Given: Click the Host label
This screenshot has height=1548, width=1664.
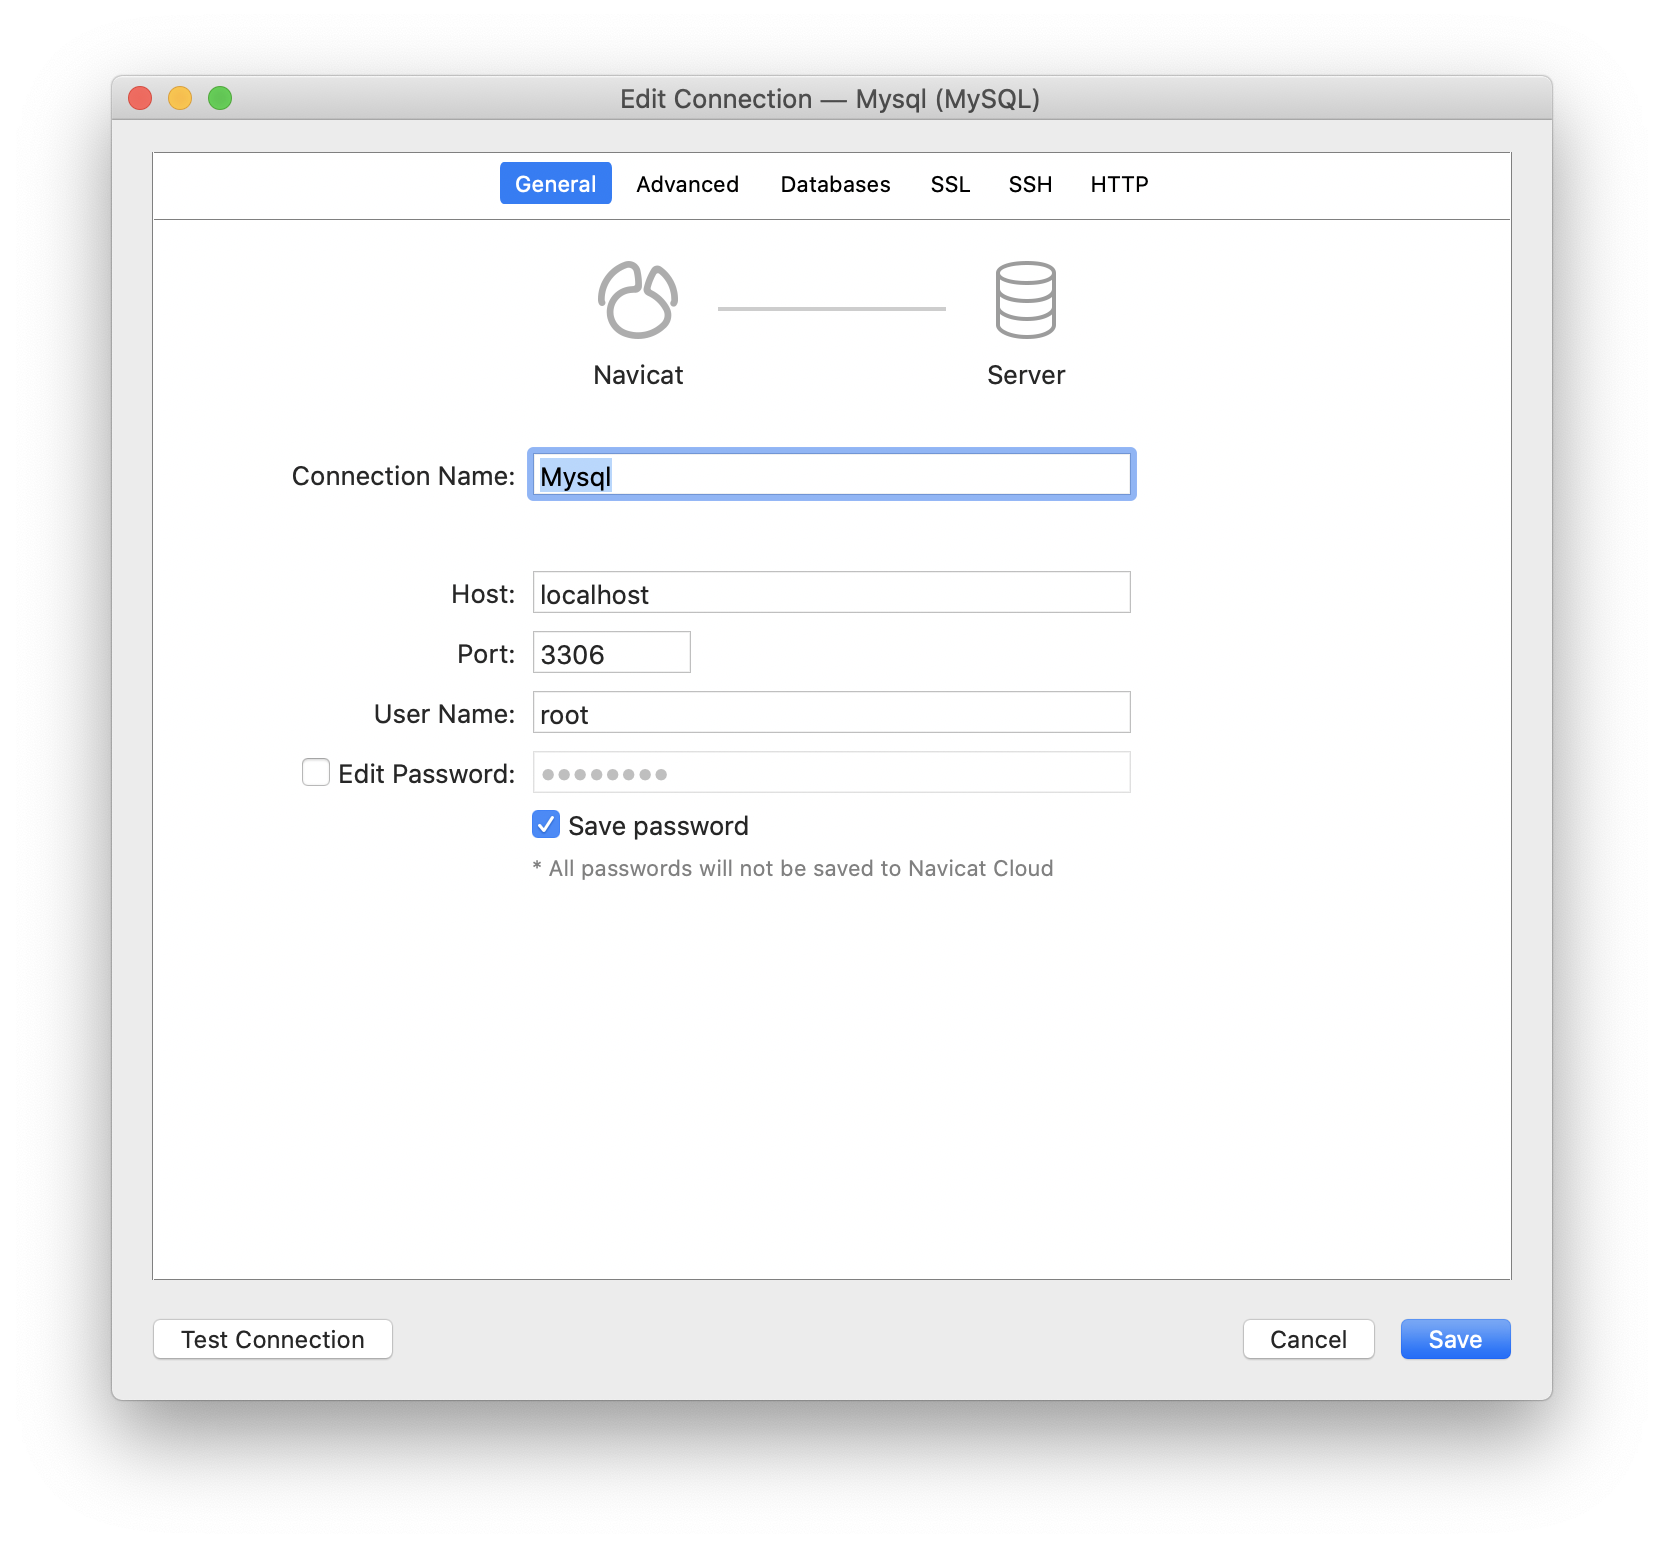Looking at the screenshot, I should click(x=483, y=594).
